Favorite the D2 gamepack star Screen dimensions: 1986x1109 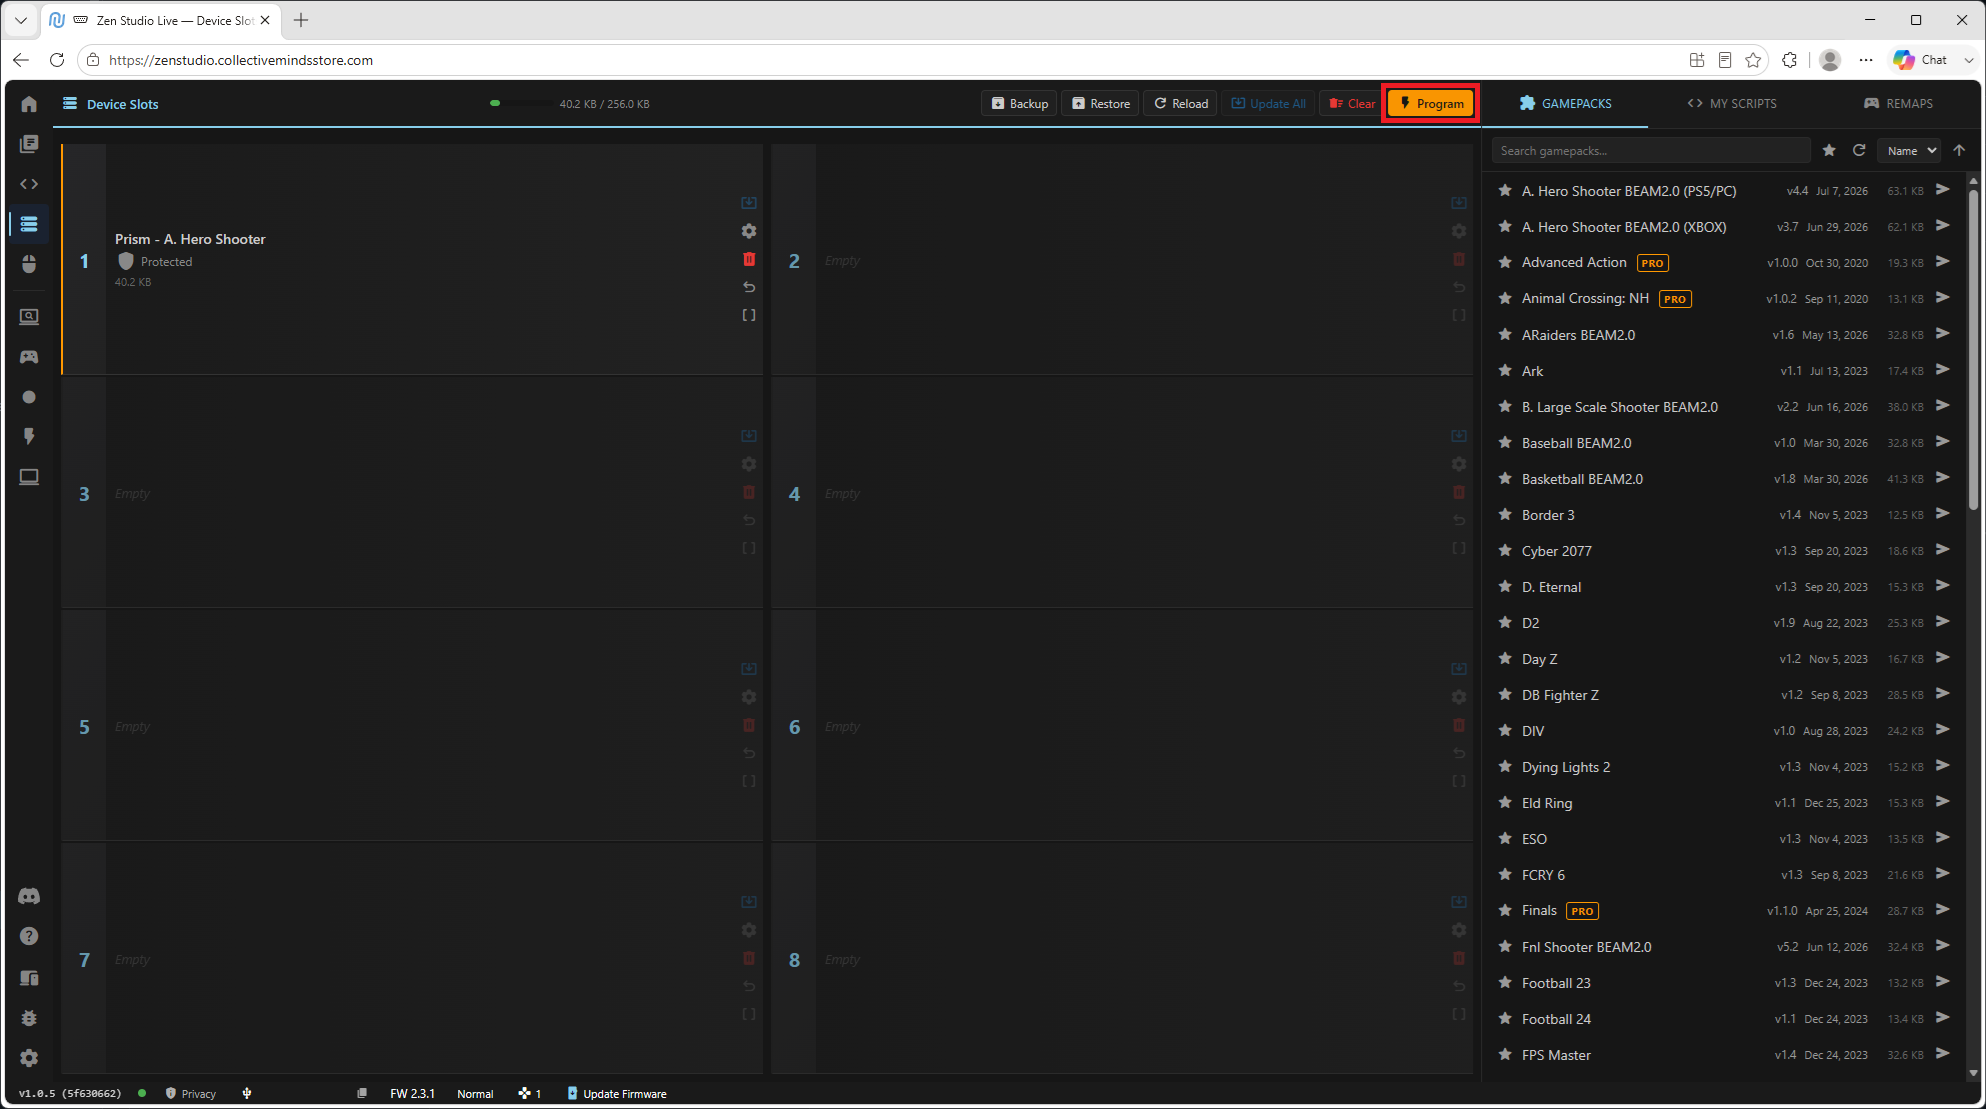coord(1505,622)
